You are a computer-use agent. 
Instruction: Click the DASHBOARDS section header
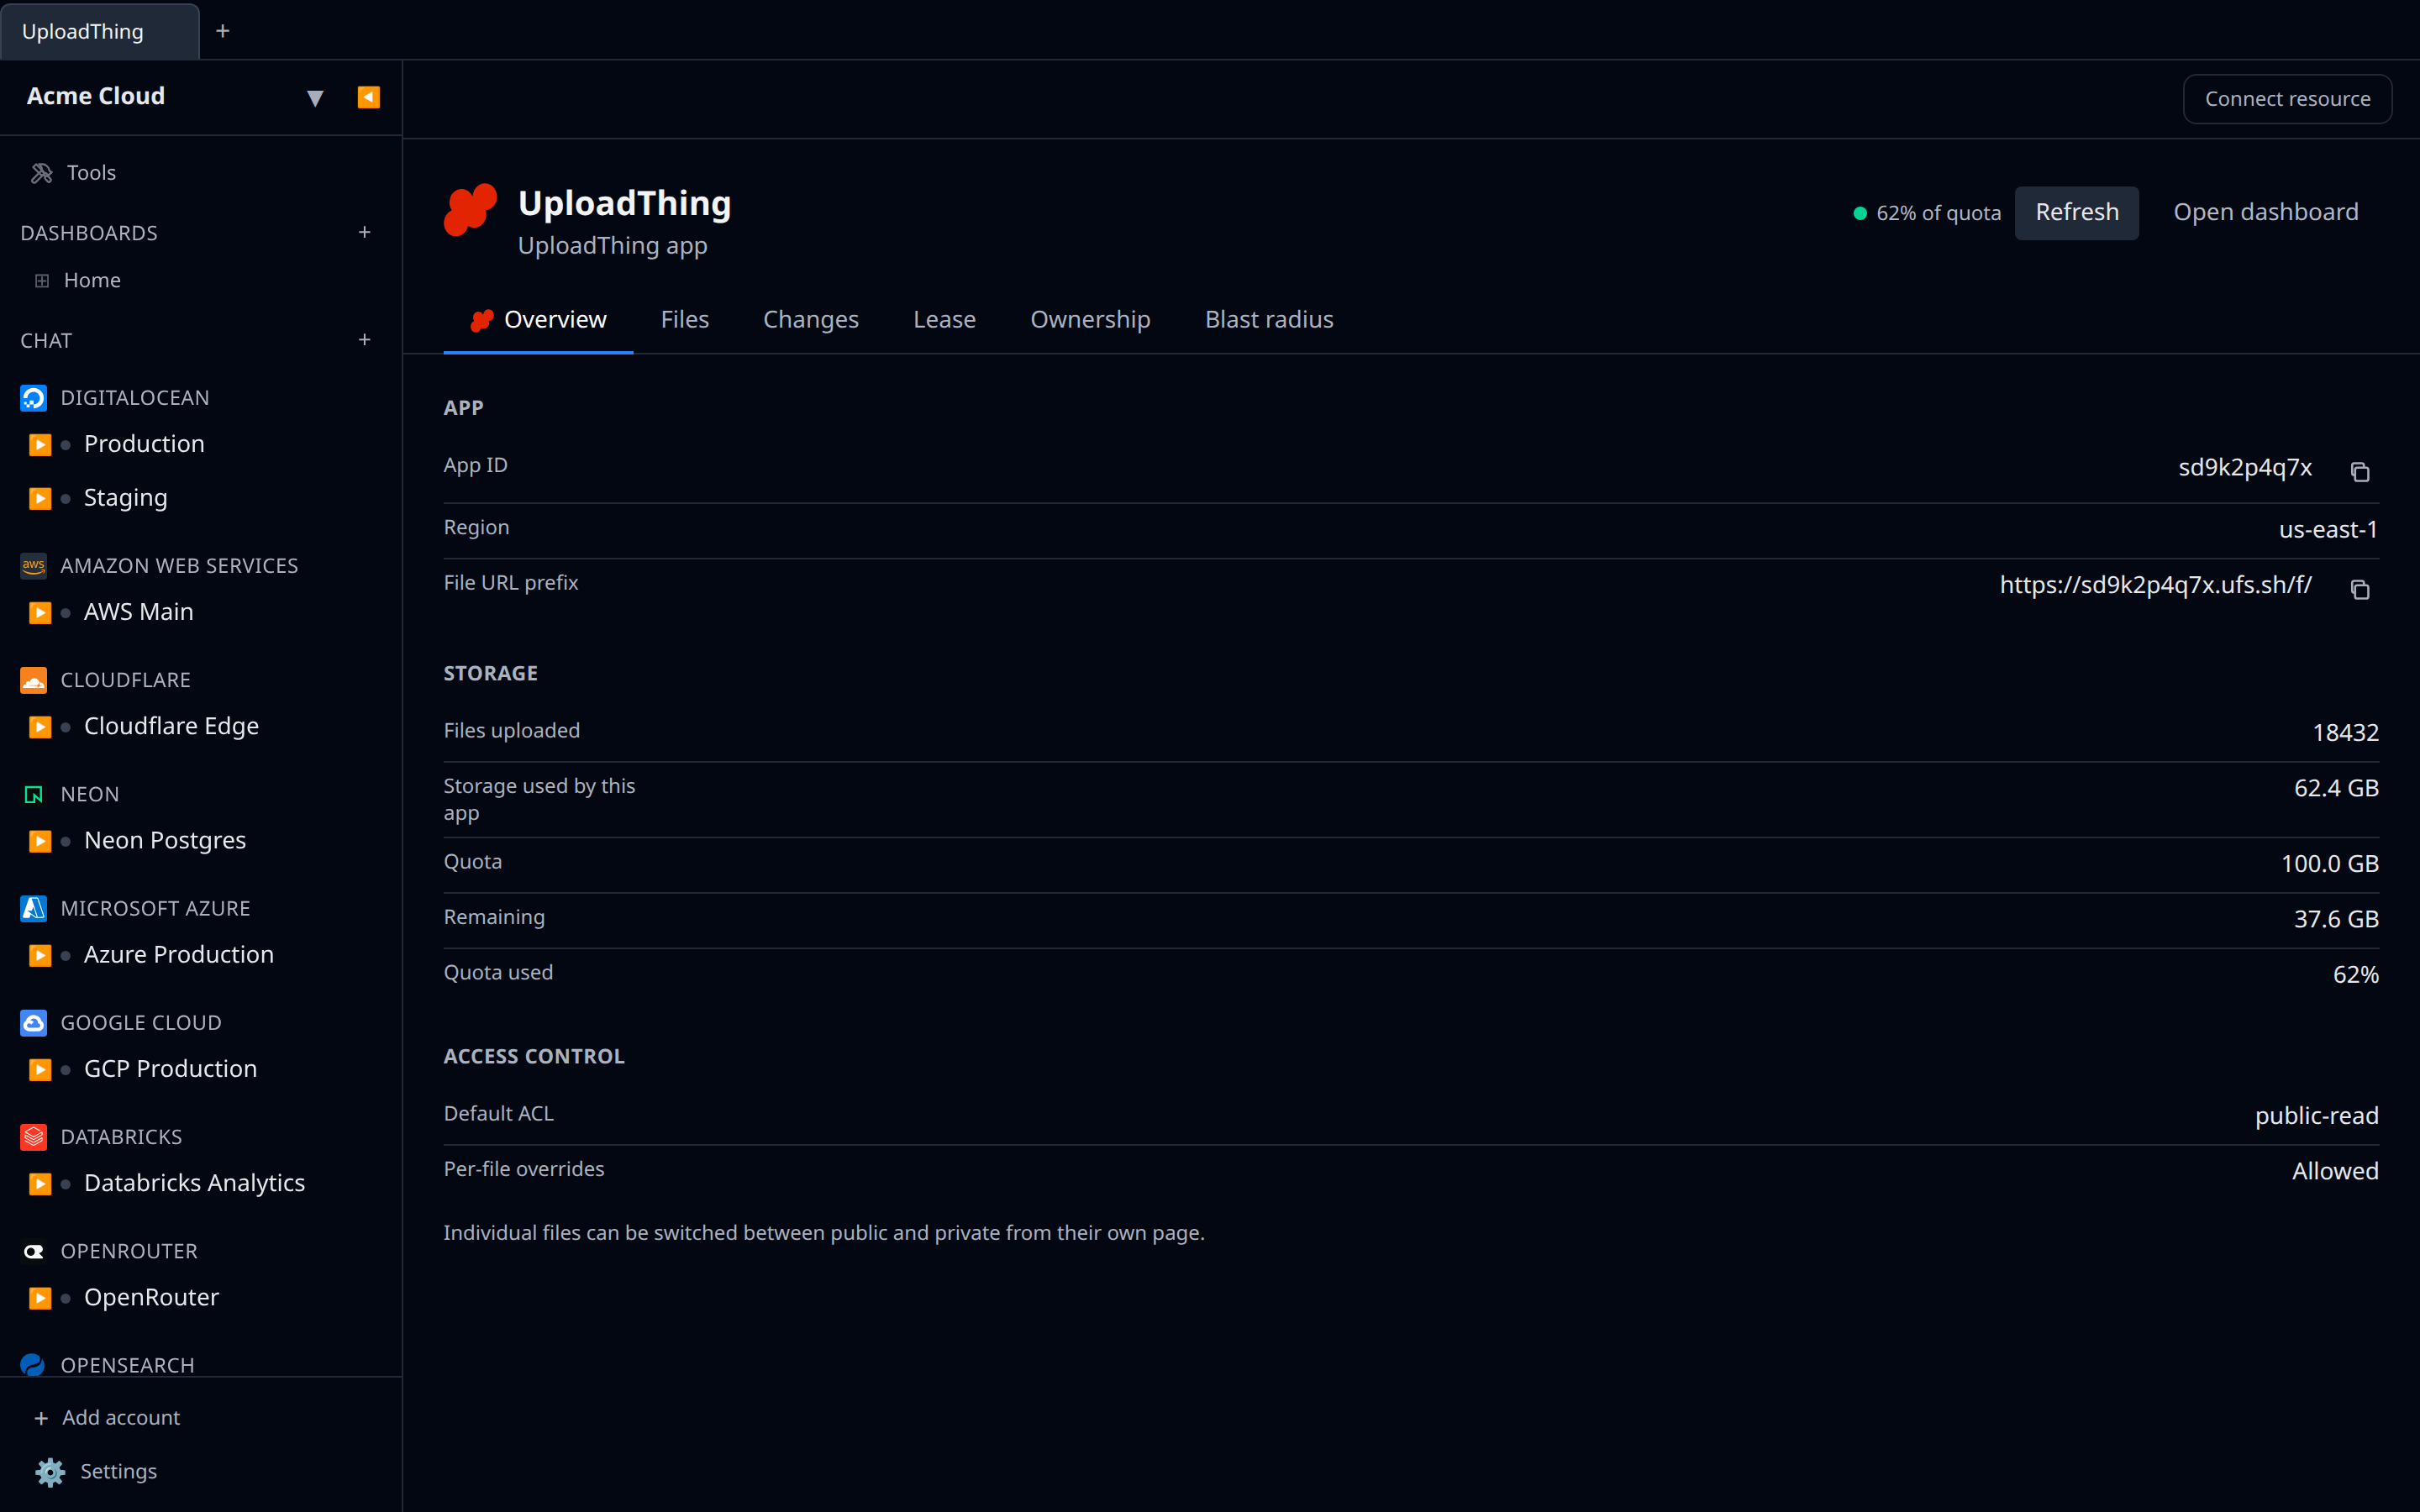tap(89, 233)
